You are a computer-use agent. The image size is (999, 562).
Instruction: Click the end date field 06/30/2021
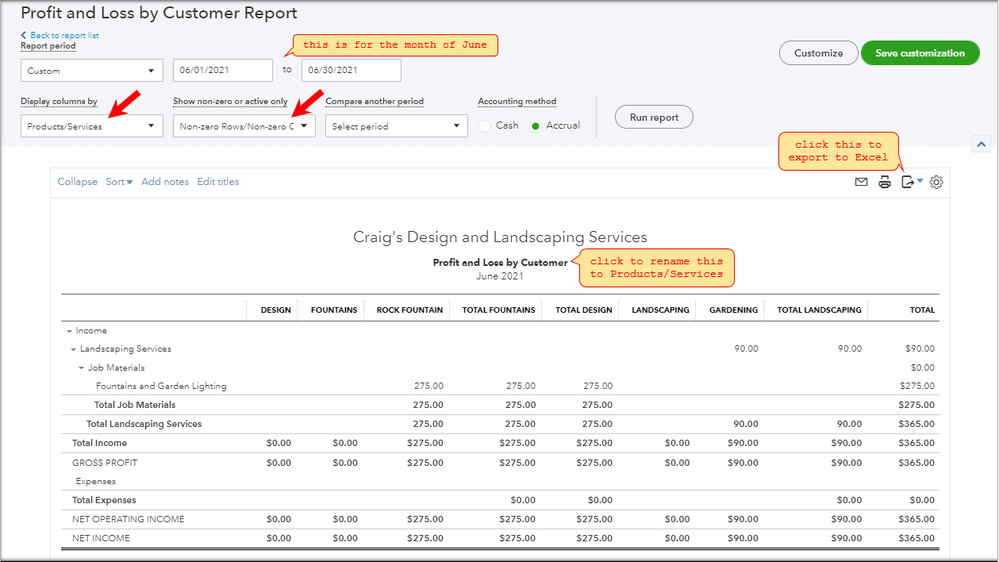pos(352,70)
